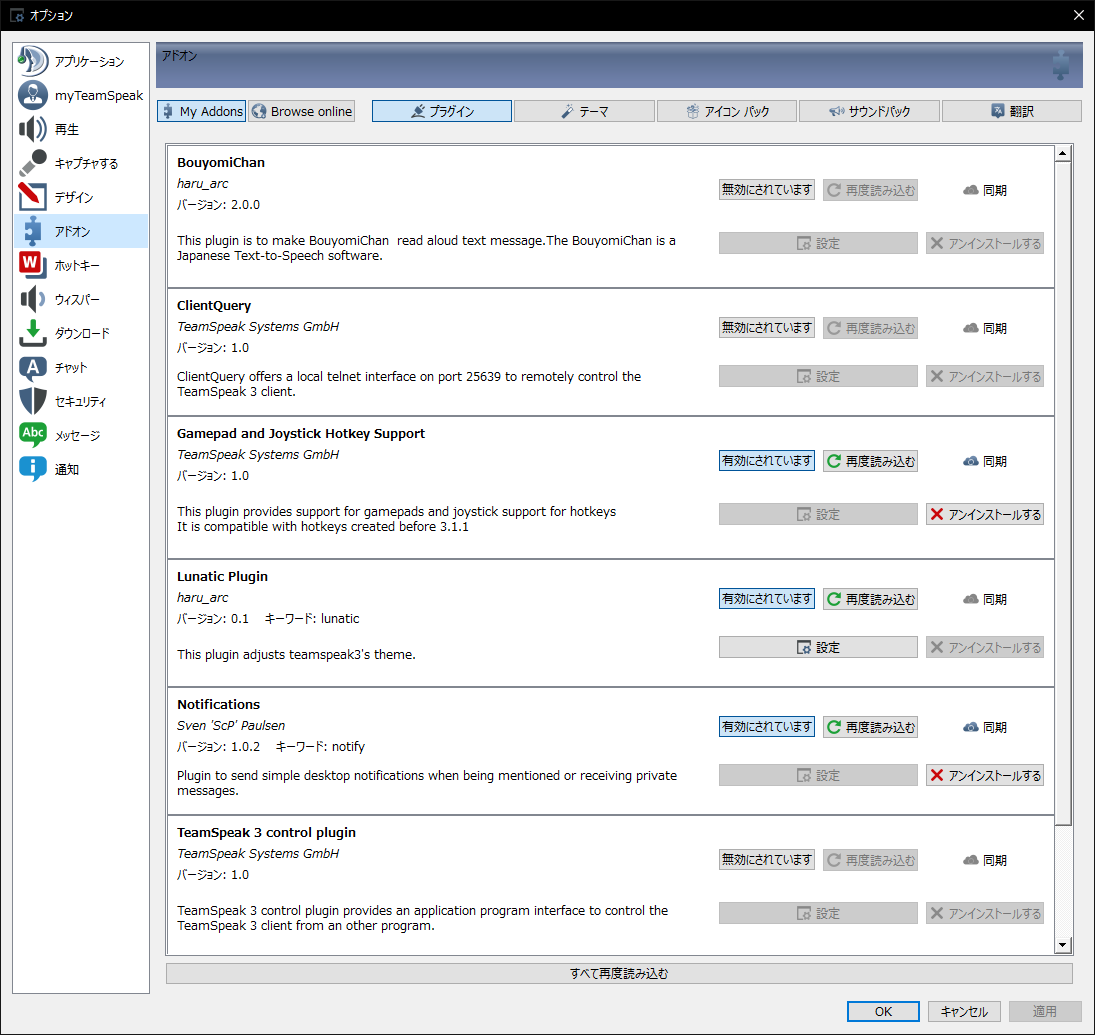Disable Gamepad and Joystick Hotkey Support toggle
1095x1035 pixels.
point(767,461)
